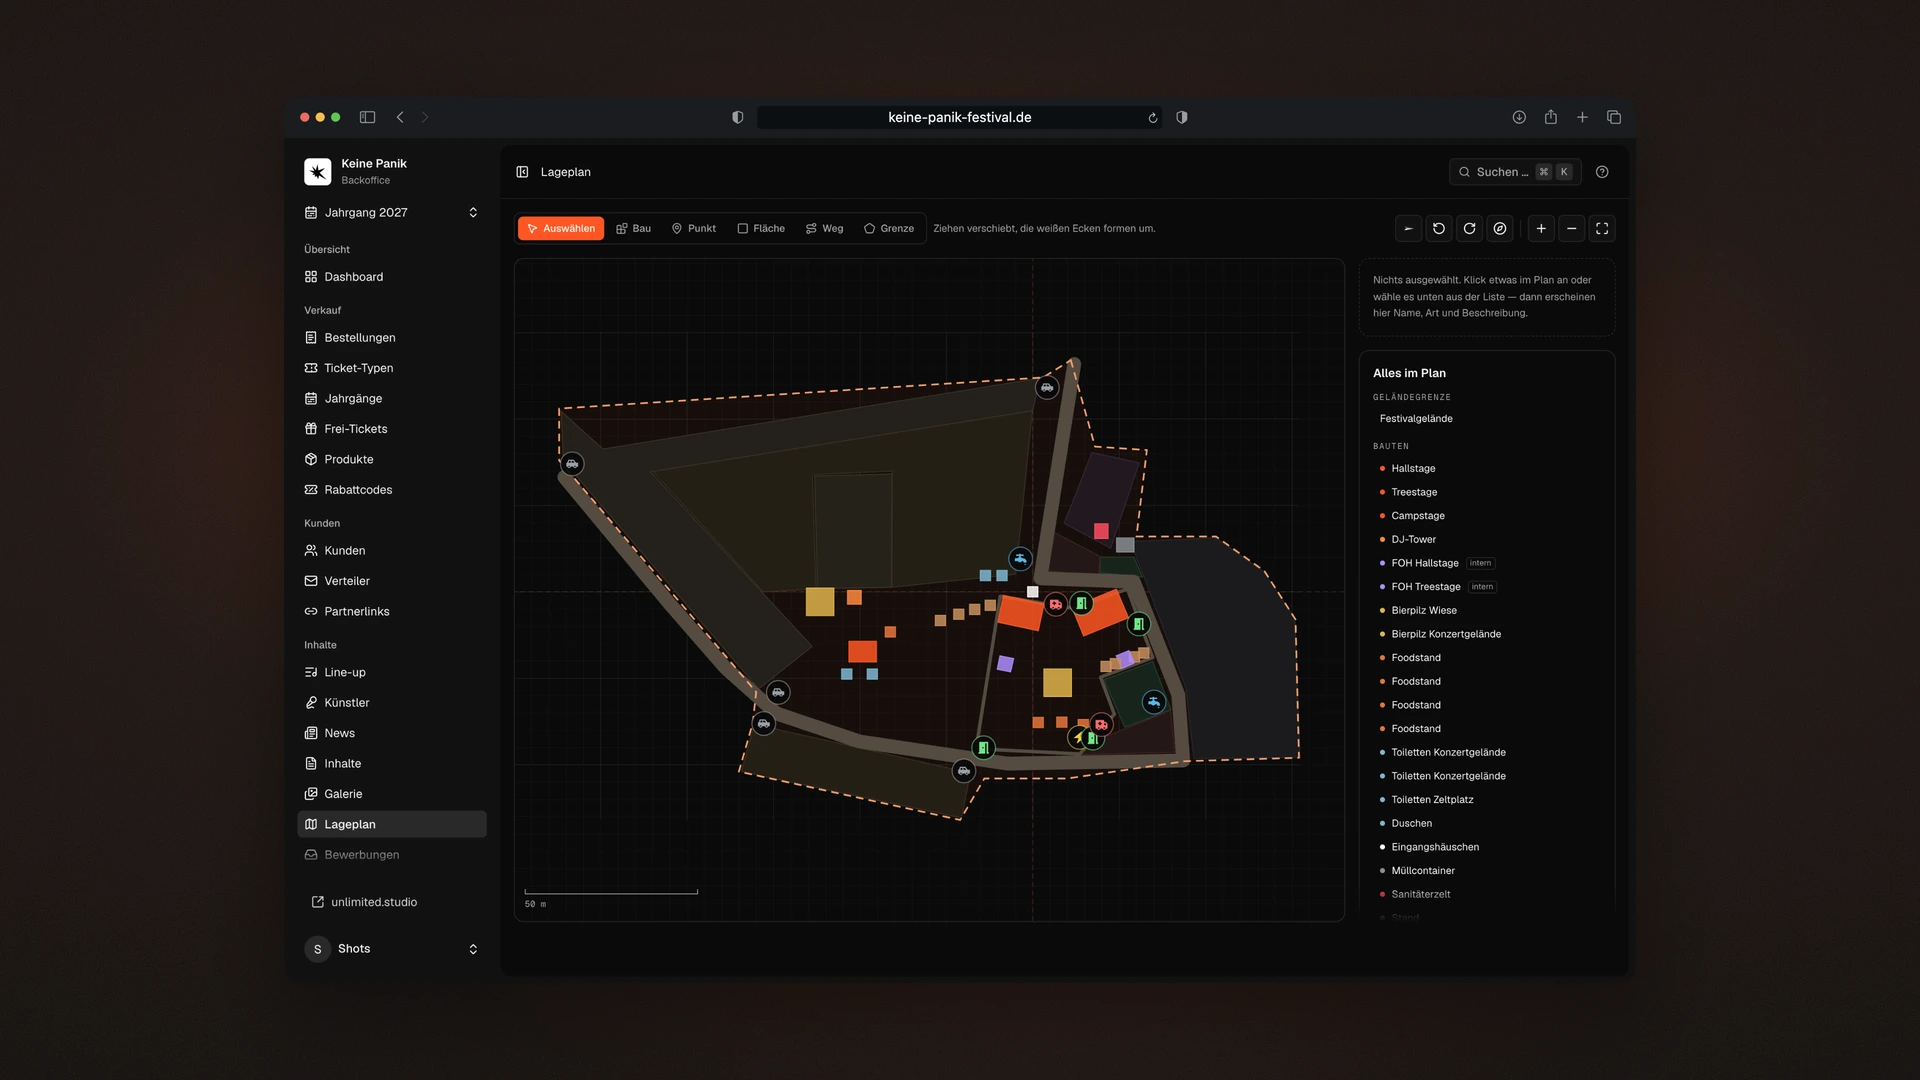This screenshot has width=1920, height=1080.
Task: Open the Shots user menu
Action: [392, 949]
